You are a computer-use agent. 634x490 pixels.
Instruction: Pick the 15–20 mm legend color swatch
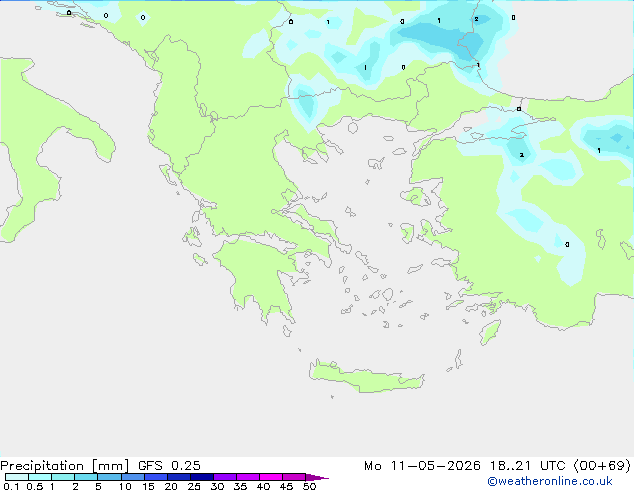click(x=155, y=477)
